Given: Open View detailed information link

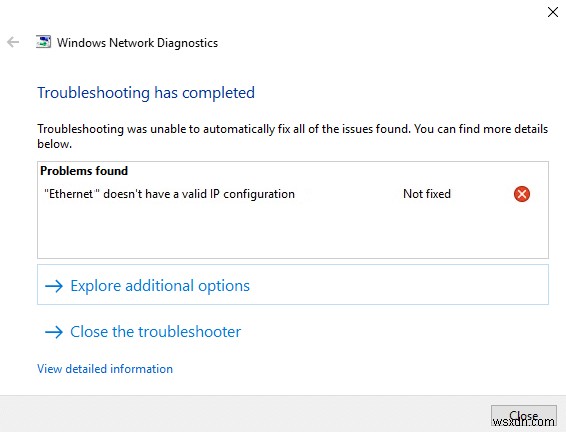Looking at the screenshot, I should (x=105, y=369).
